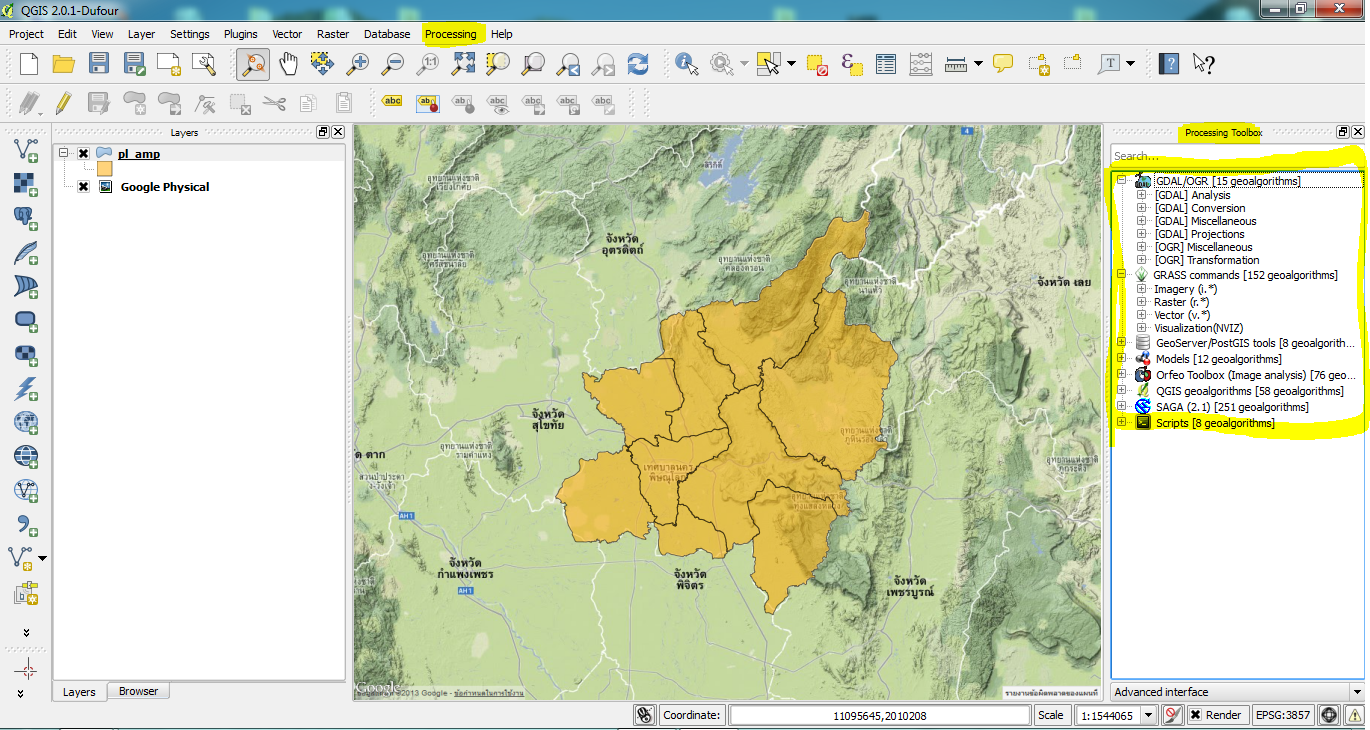Toggle editing with the pencil icon
The height and width of the screenshot is (730, 1370).
(x=64, y=101)
